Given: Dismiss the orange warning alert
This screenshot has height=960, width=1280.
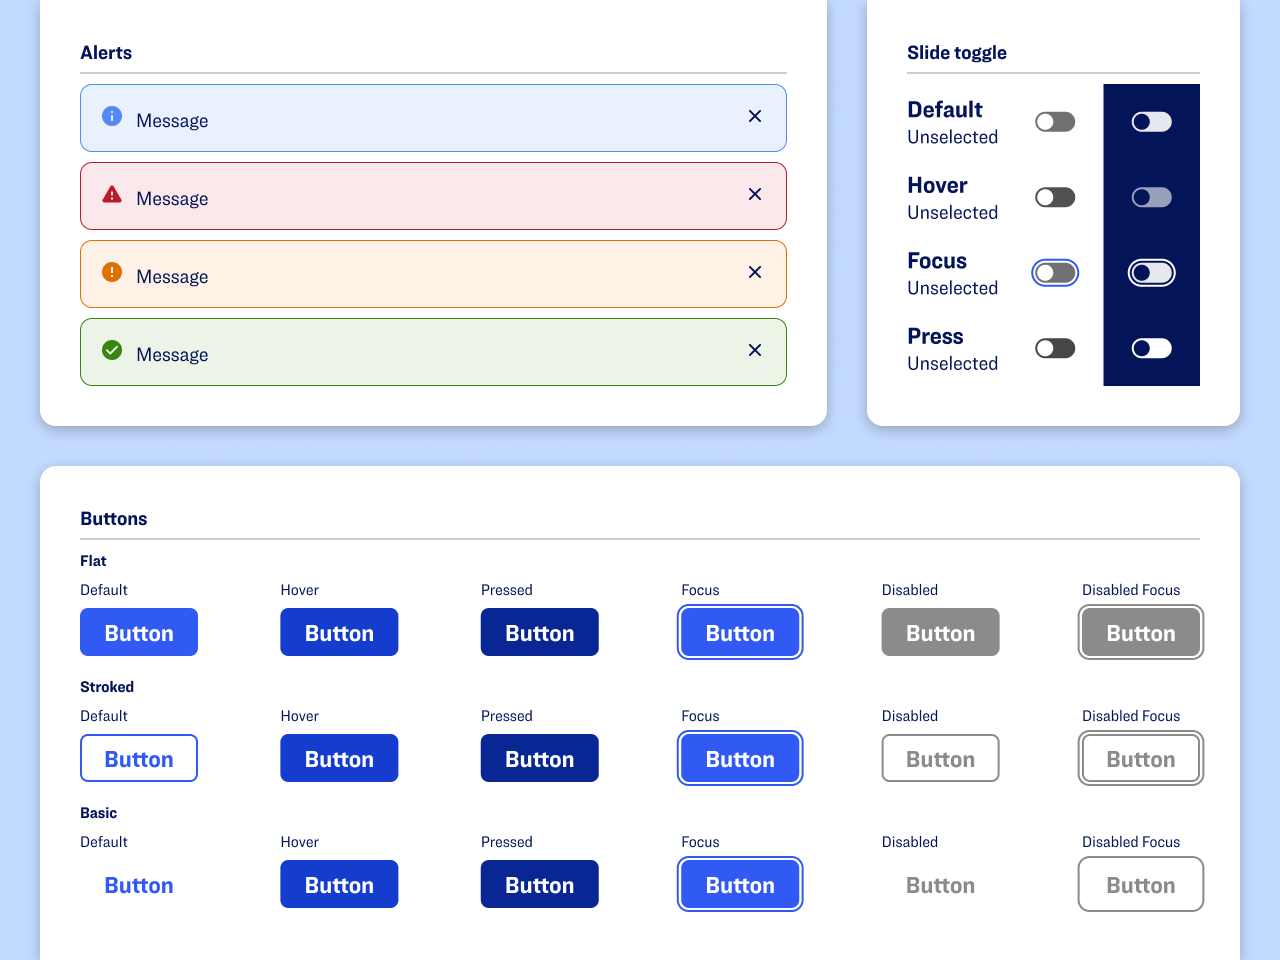Looking at the screenshot, I should click(x=755, y=272).
